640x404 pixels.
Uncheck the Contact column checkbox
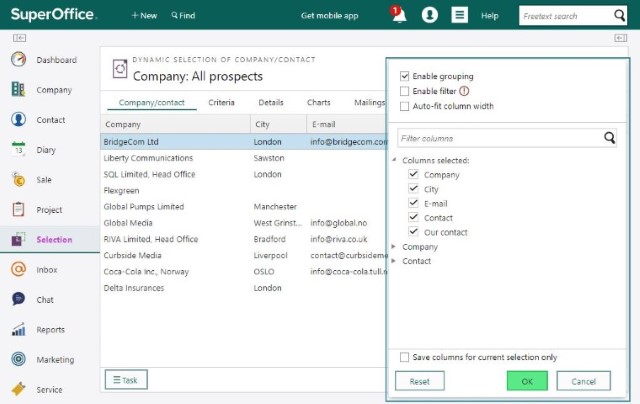(413, 217)
